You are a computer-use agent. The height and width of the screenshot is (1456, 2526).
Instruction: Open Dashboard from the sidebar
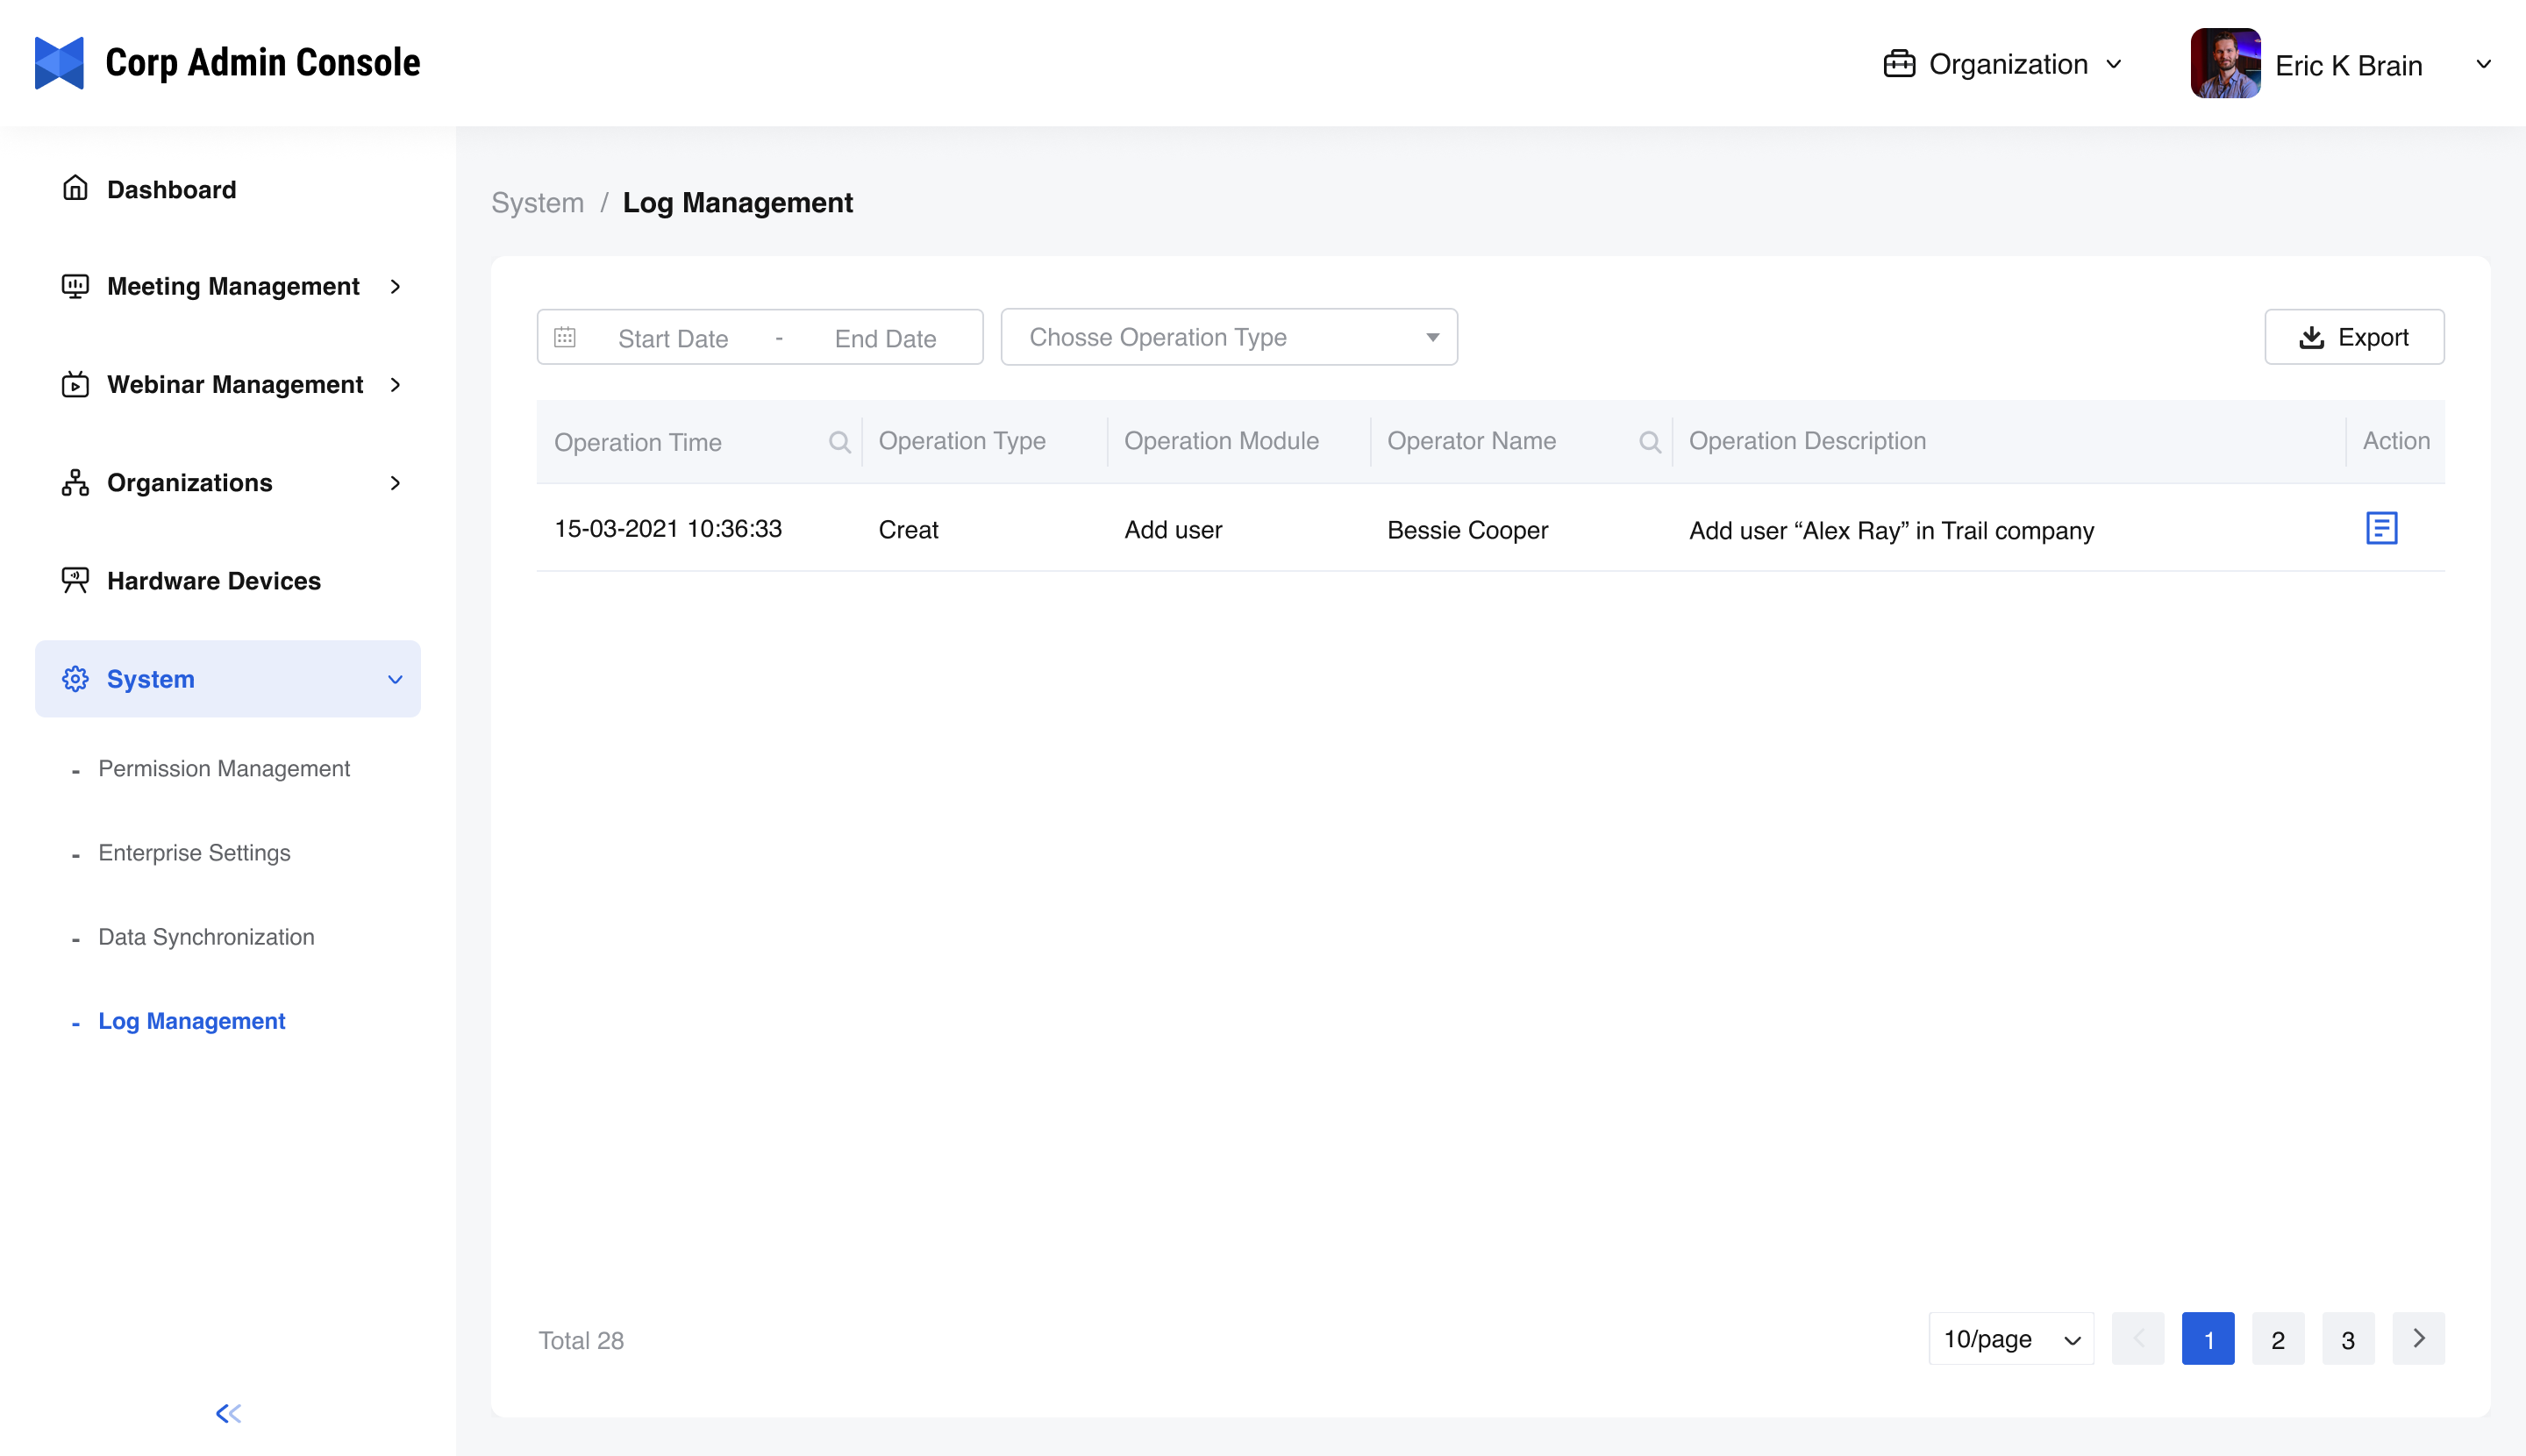[171, 189]
